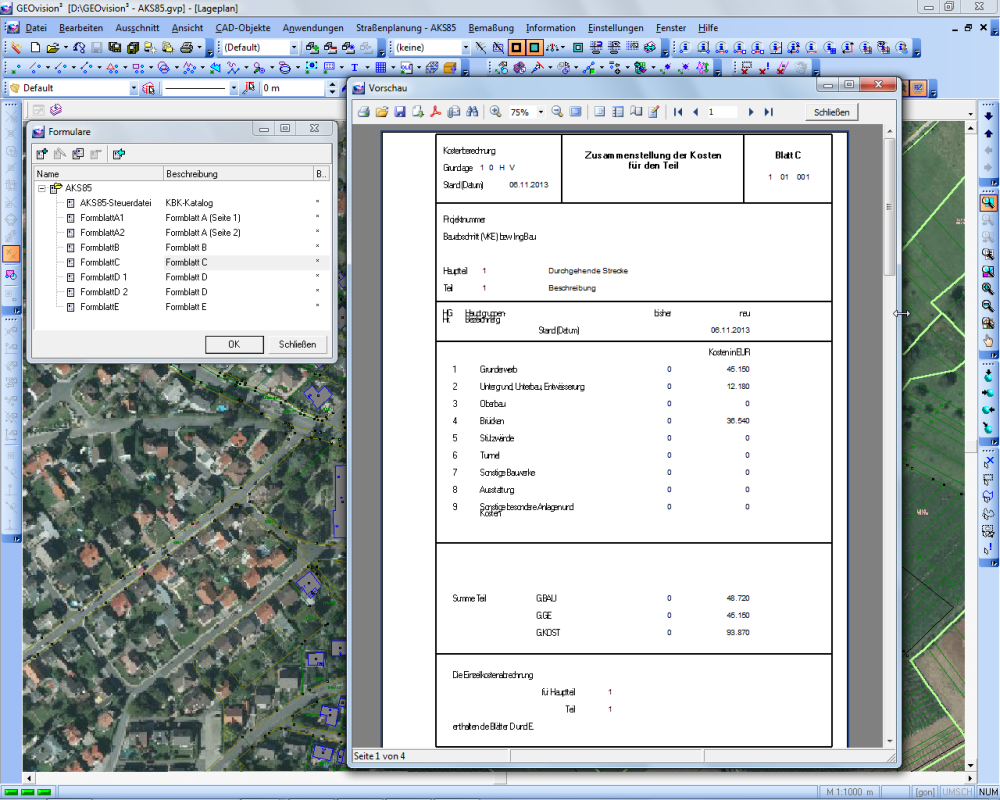Zoom in with the magnifier plus icon in Vorschau
This screenshot has height=800, width=1000.
(x=496, y=112)
